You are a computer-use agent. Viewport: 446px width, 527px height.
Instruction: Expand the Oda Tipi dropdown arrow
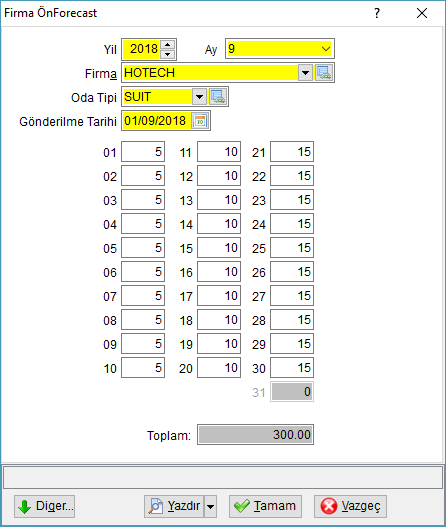[199, 97]
